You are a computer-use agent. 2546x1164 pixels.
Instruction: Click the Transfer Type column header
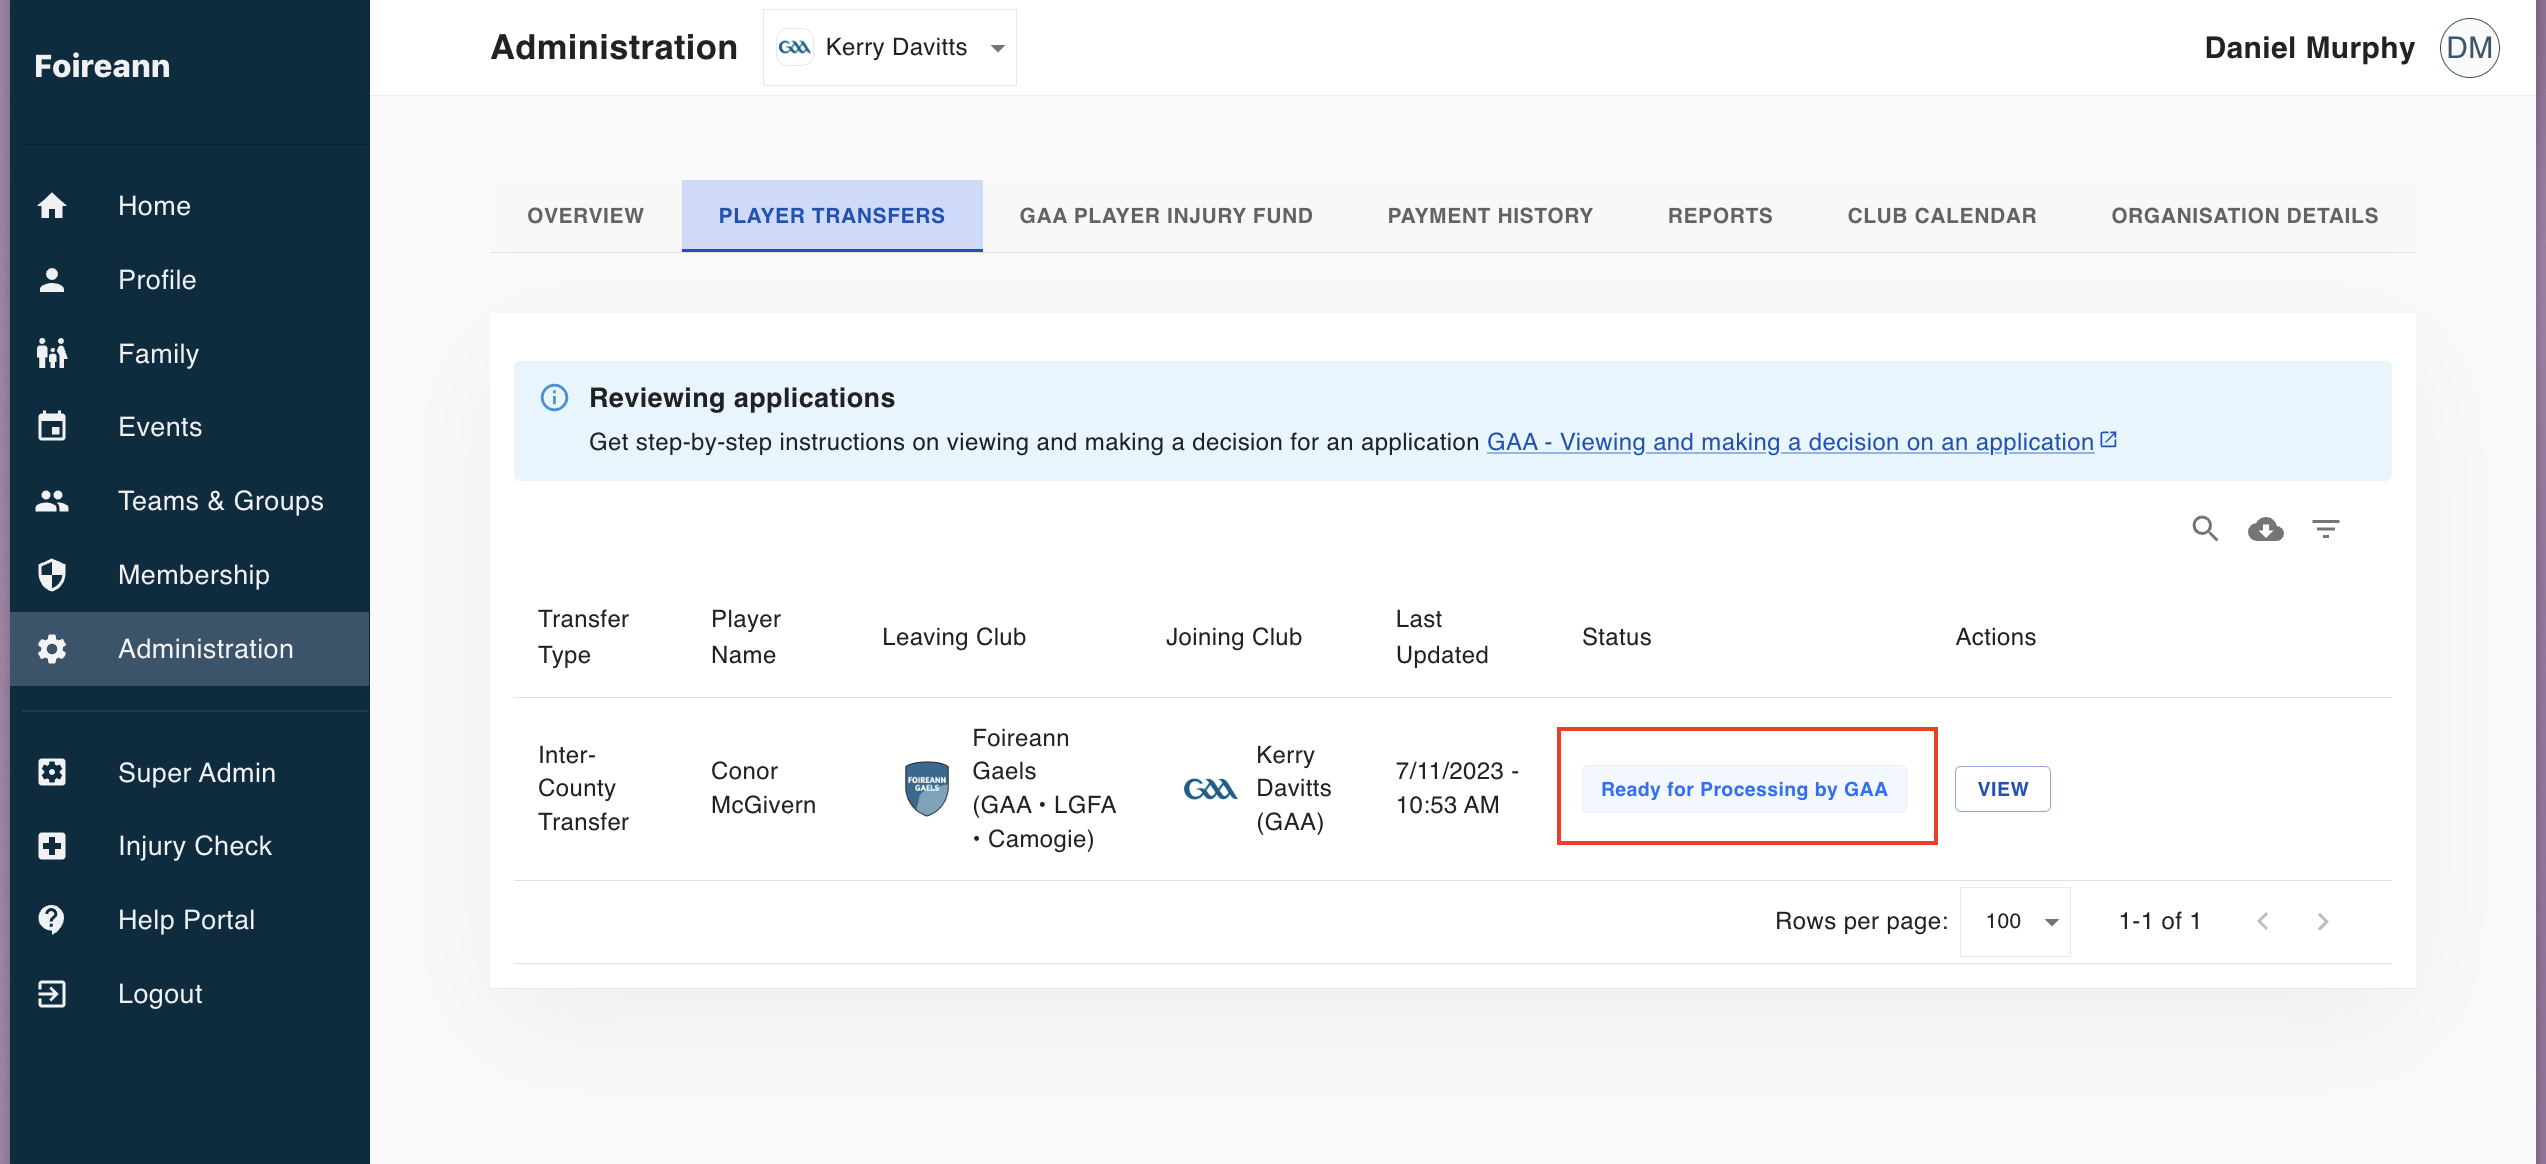pos(583,637)
